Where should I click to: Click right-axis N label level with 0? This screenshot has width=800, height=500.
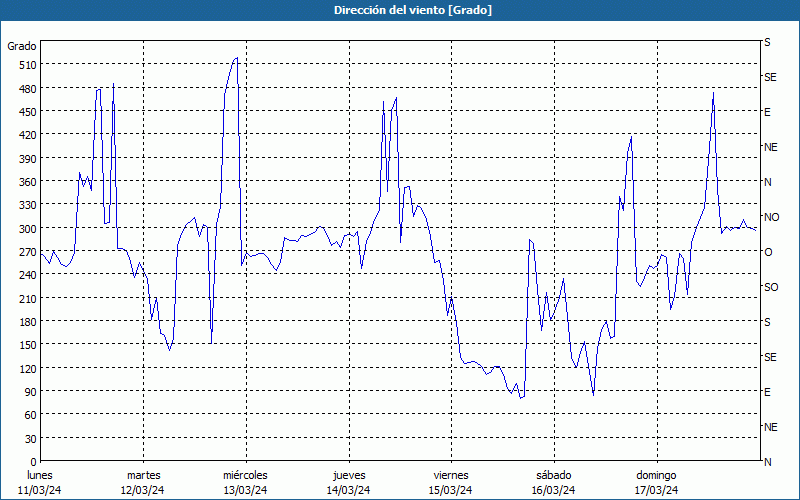(767, 462)
